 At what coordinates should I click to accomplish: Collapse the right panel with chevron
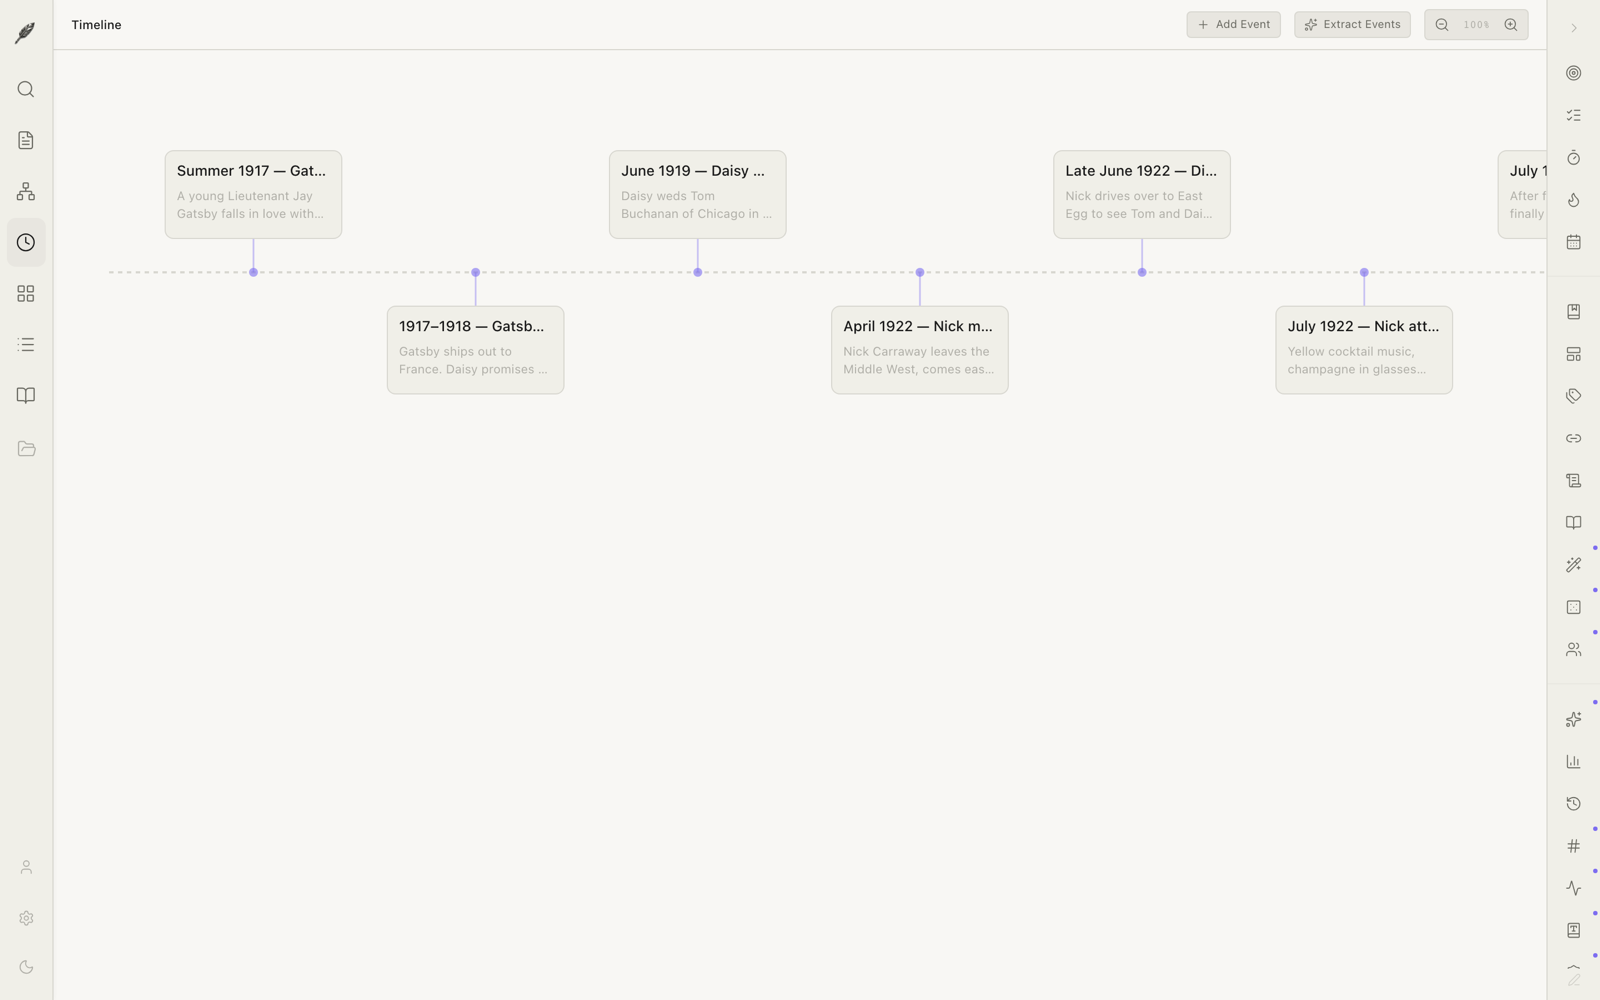[1574, 28]
